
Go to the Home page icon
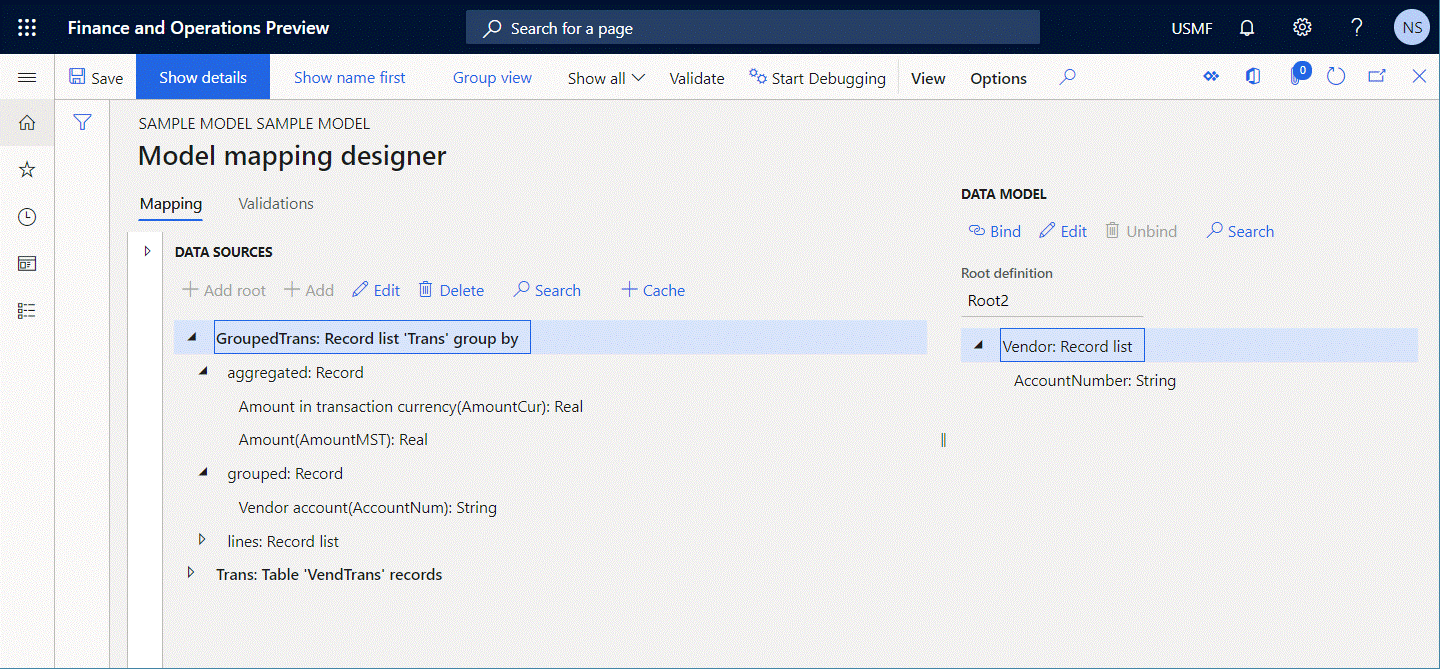coord(27,123)
